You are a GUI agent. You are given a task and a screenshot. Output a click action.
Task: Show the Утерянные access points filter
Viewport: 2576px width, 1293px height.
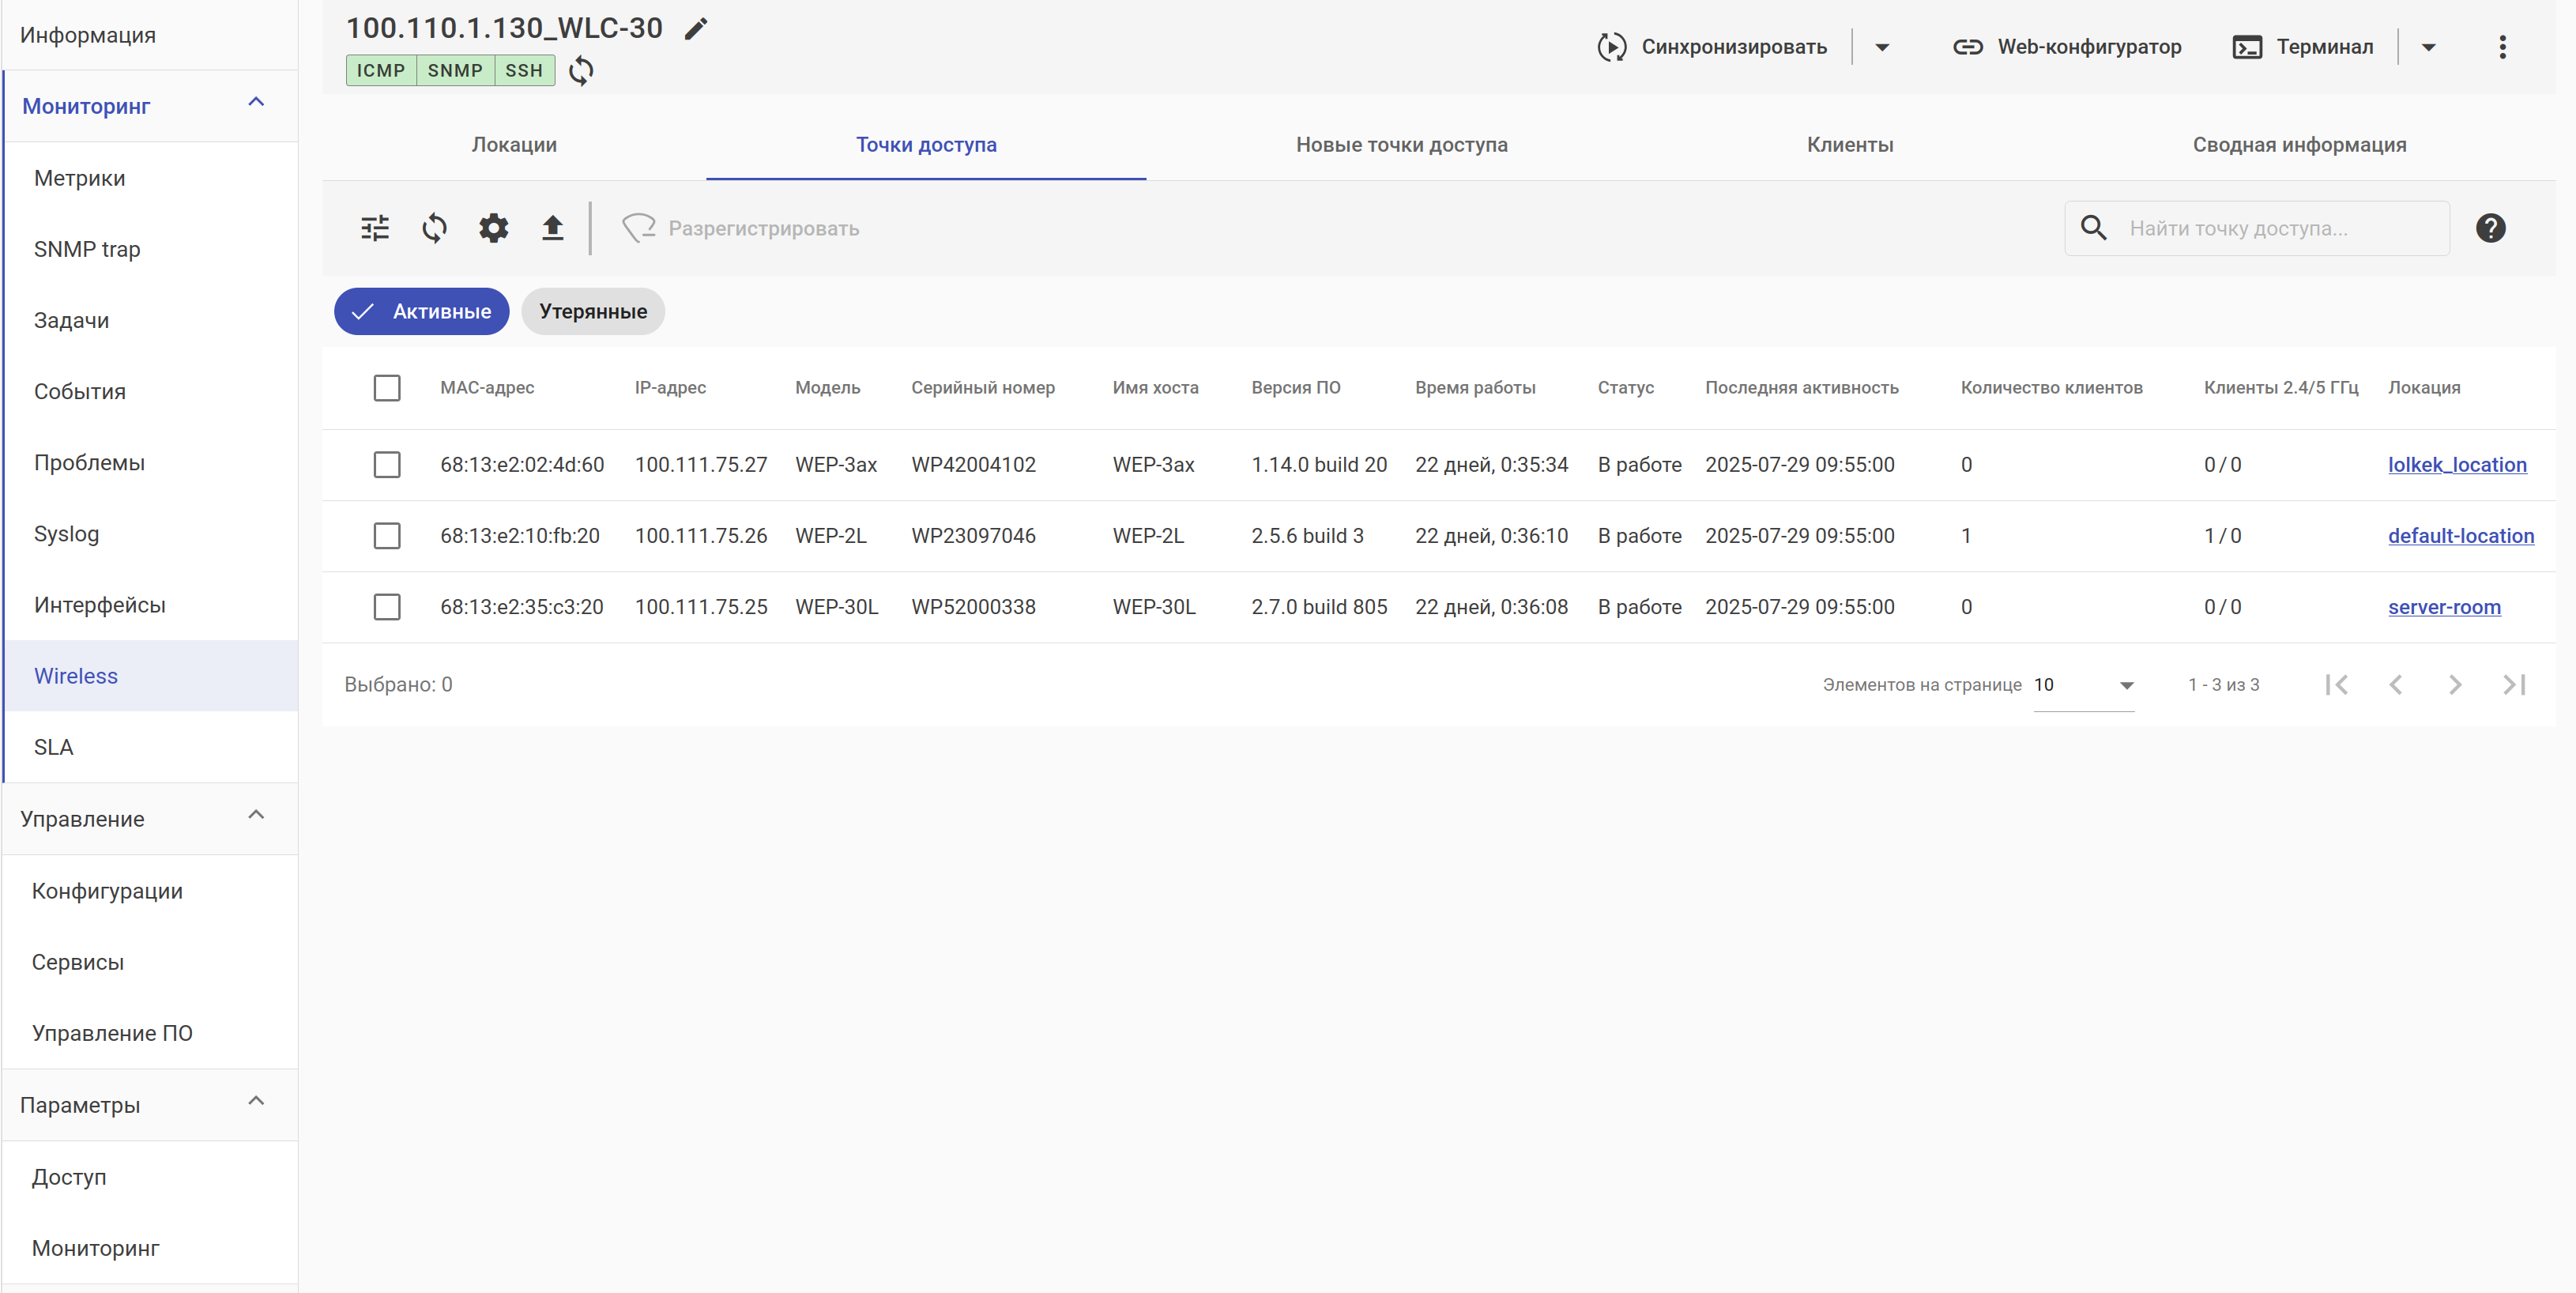[x=593, y=312]
